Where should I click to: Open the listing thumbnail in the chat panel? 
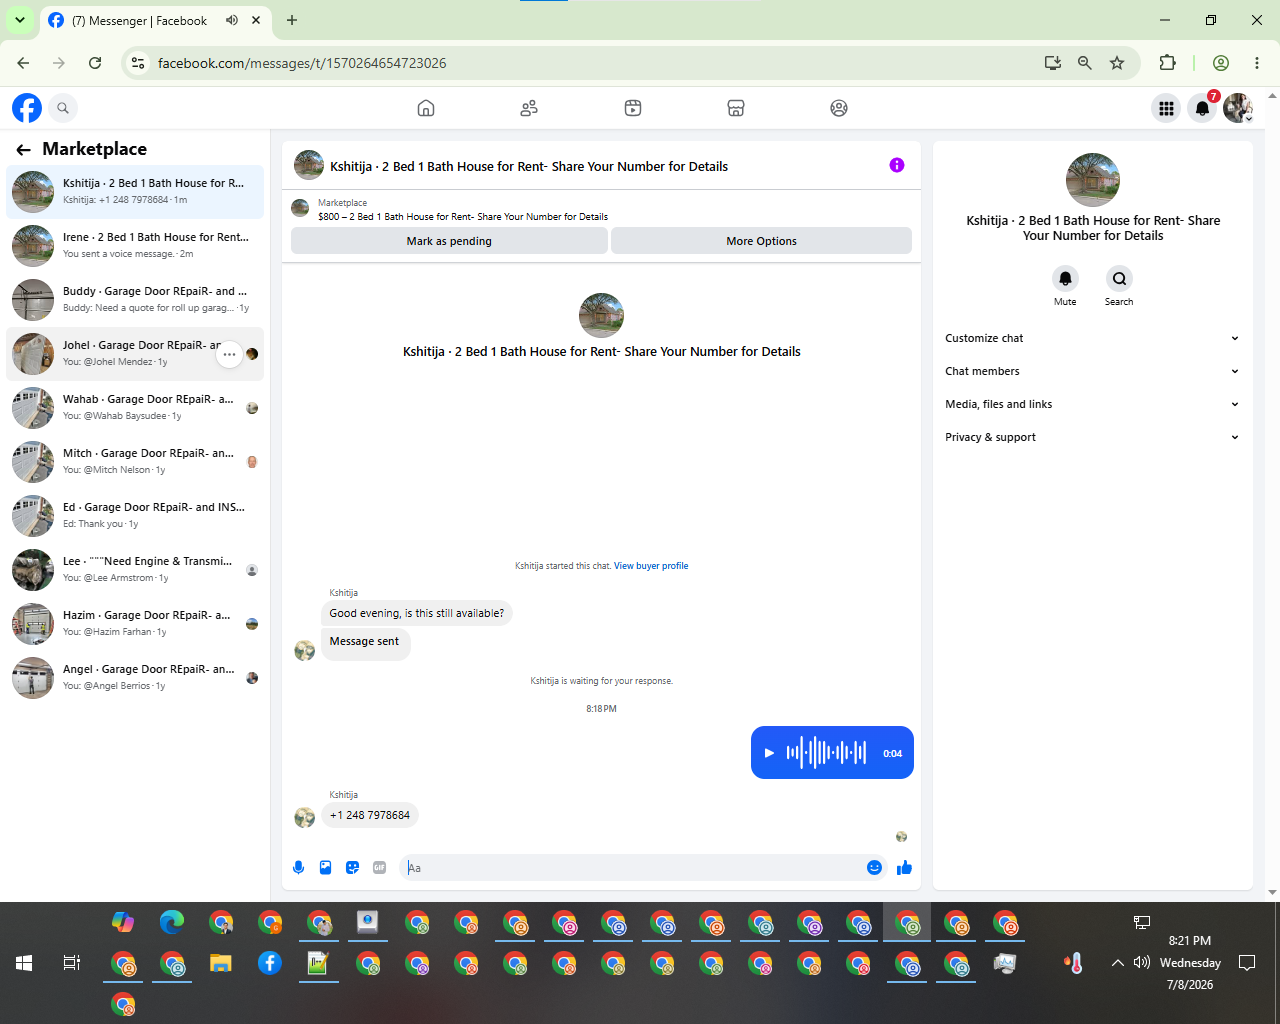300,208
